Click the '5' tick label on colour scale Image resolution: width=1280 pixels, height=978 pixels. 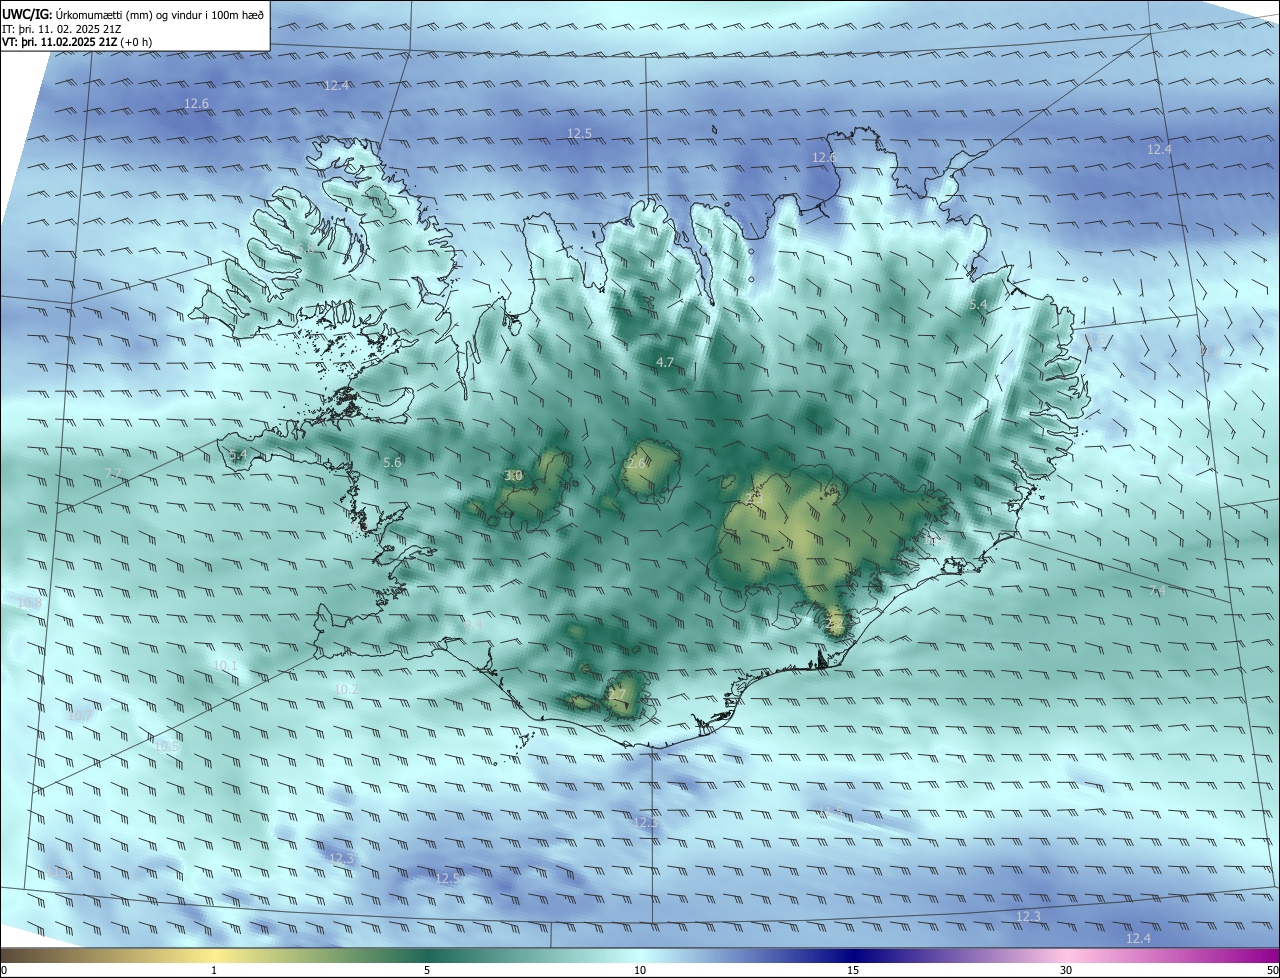pos(427,970)
